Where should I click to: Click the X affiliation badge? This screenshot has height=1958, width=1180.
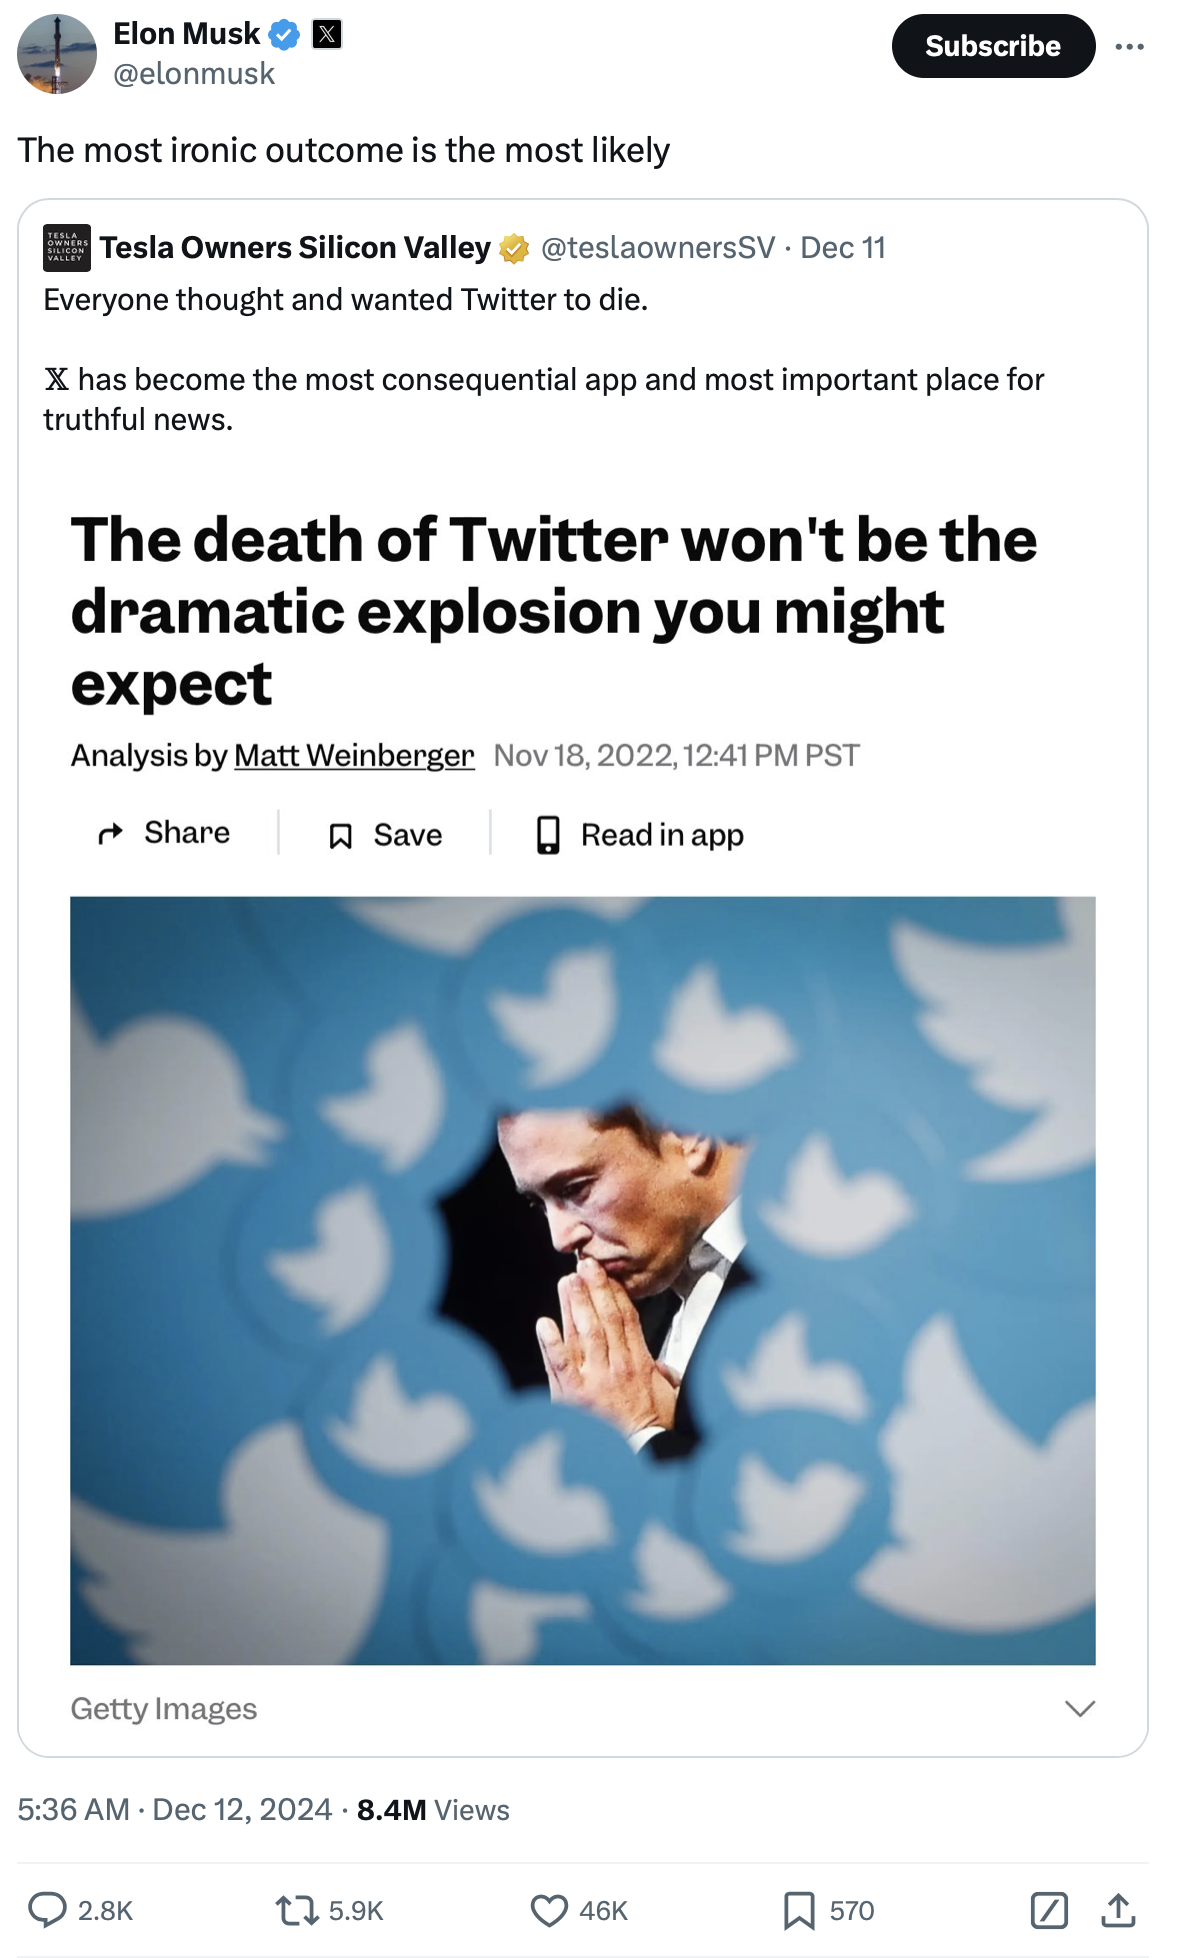(327, 35)
